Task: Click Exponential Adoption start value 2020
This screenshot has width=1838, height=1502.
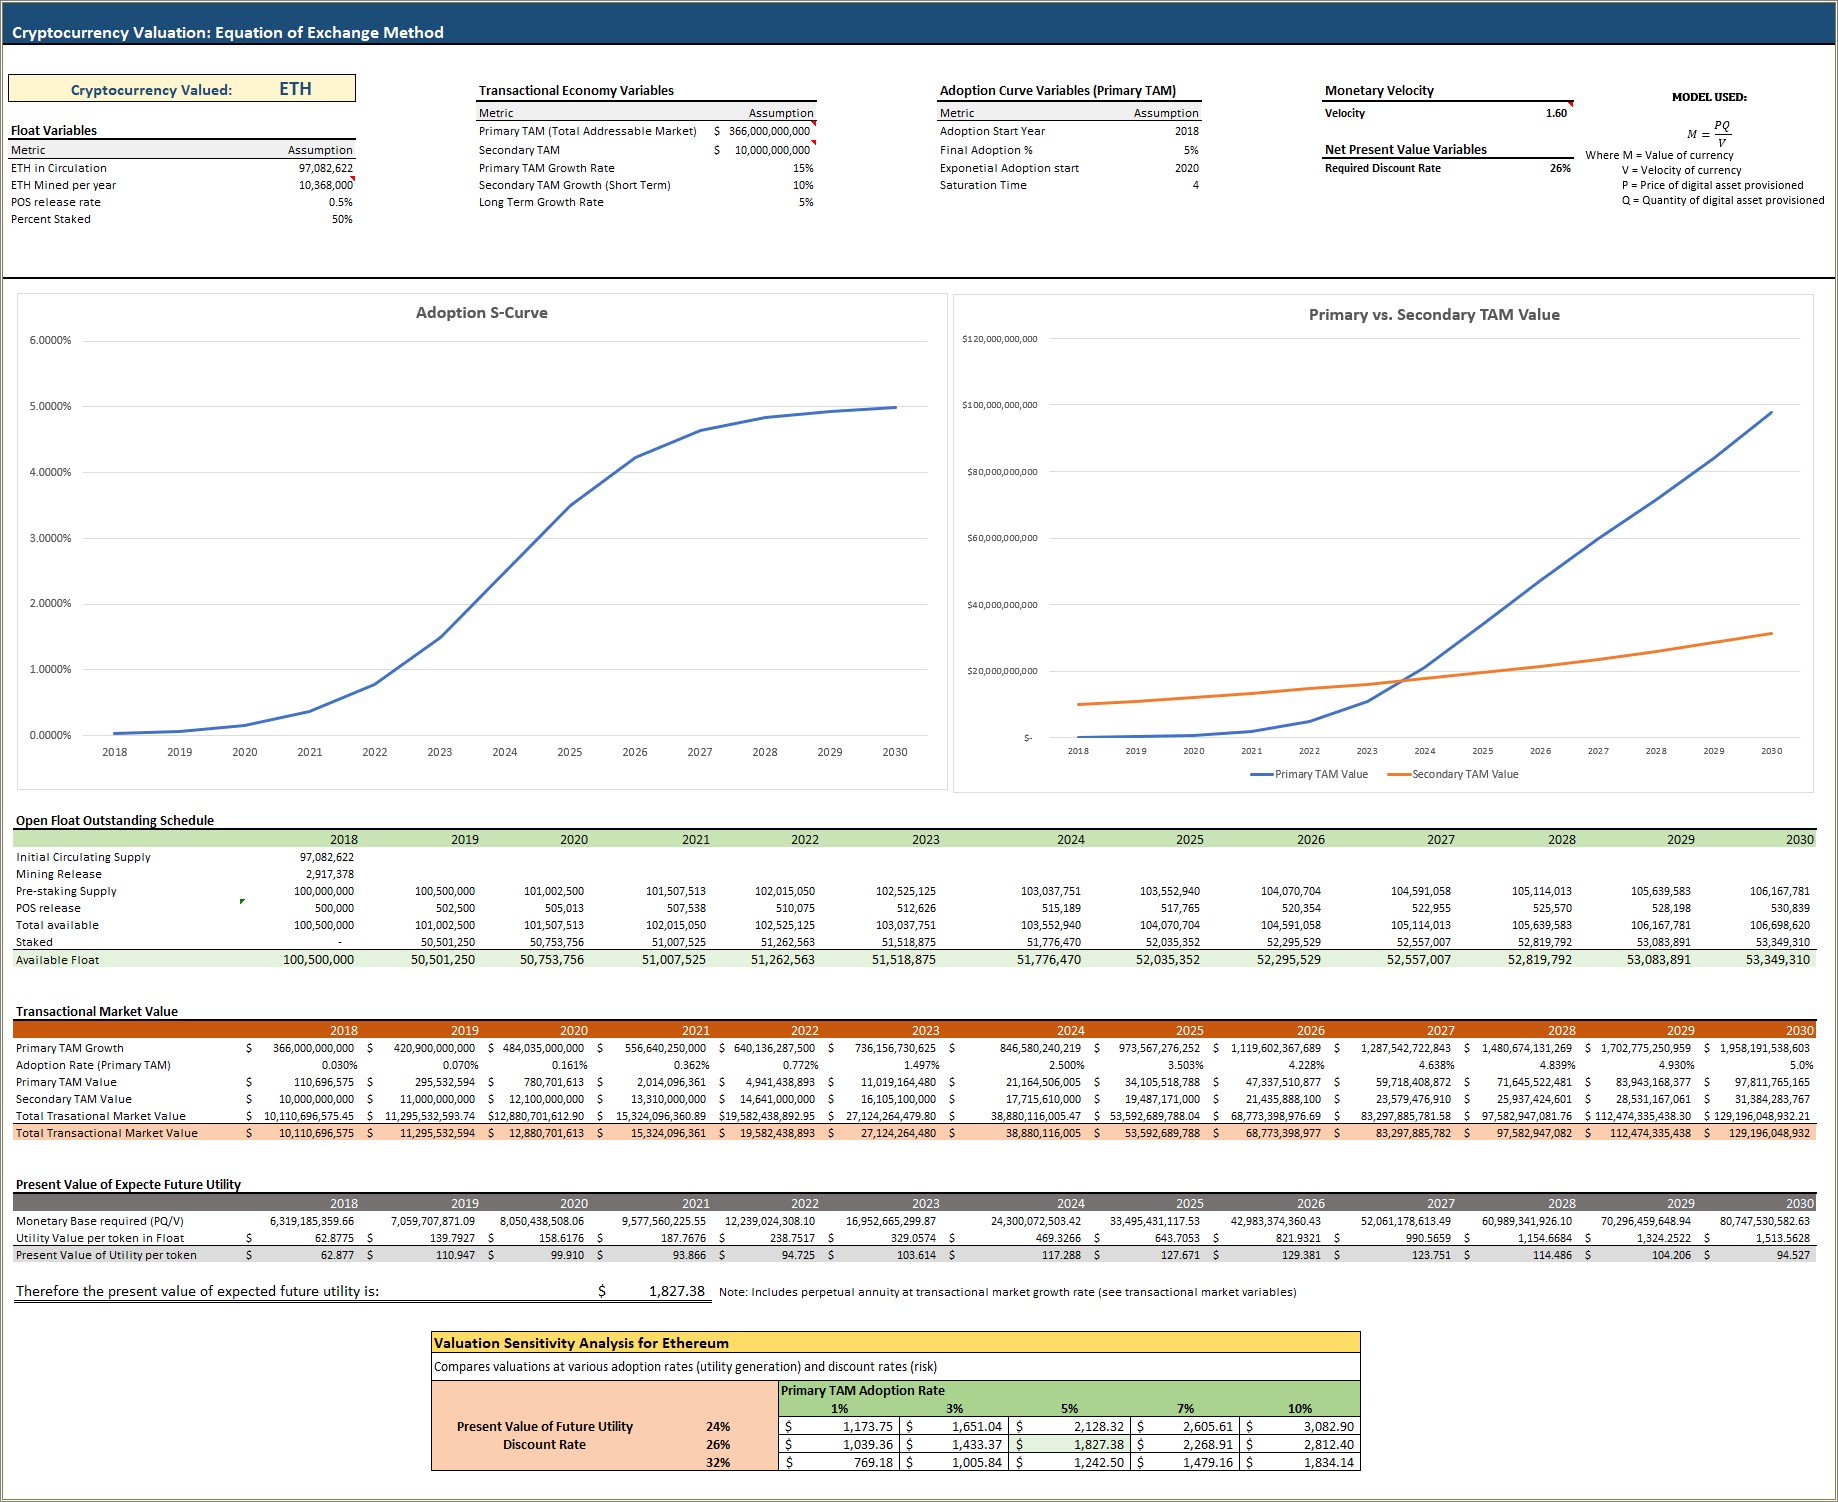Action: (1187, 168)
